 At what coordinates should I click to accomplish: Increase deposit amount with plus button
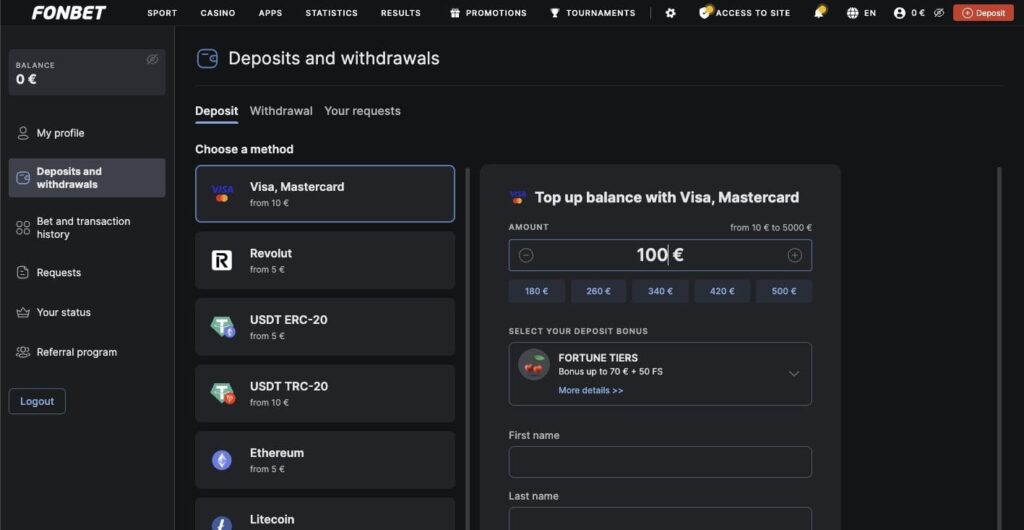(795, 255)
